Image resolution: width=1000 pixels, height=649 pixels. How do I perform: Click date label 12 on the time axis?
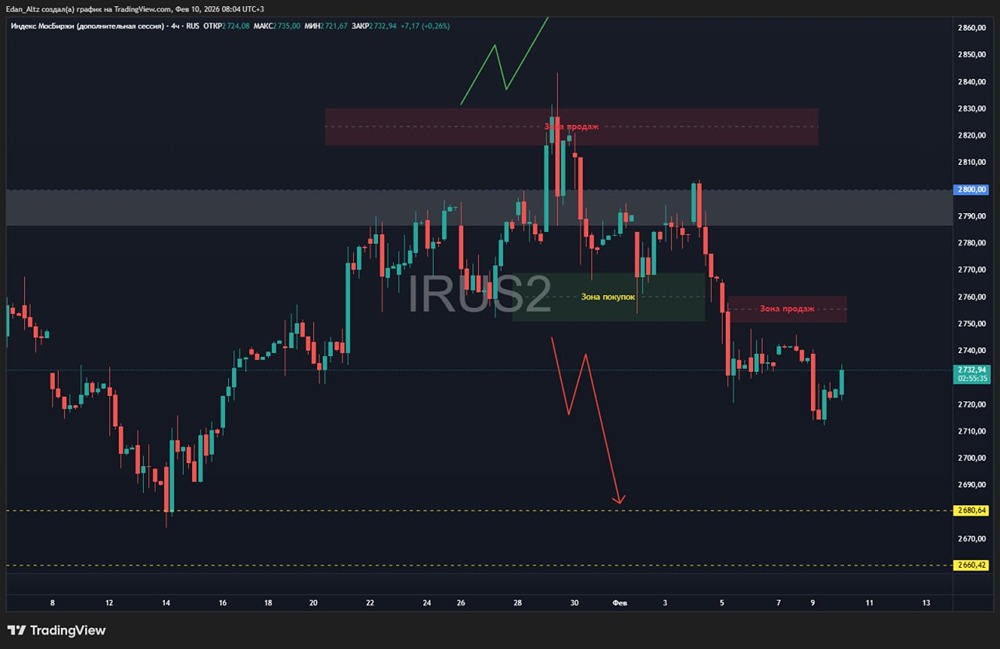pos(109,602)
